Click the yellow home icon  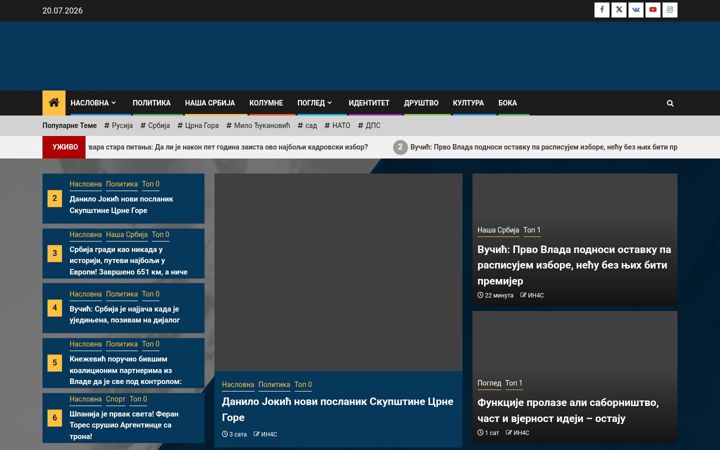(54, 103)
